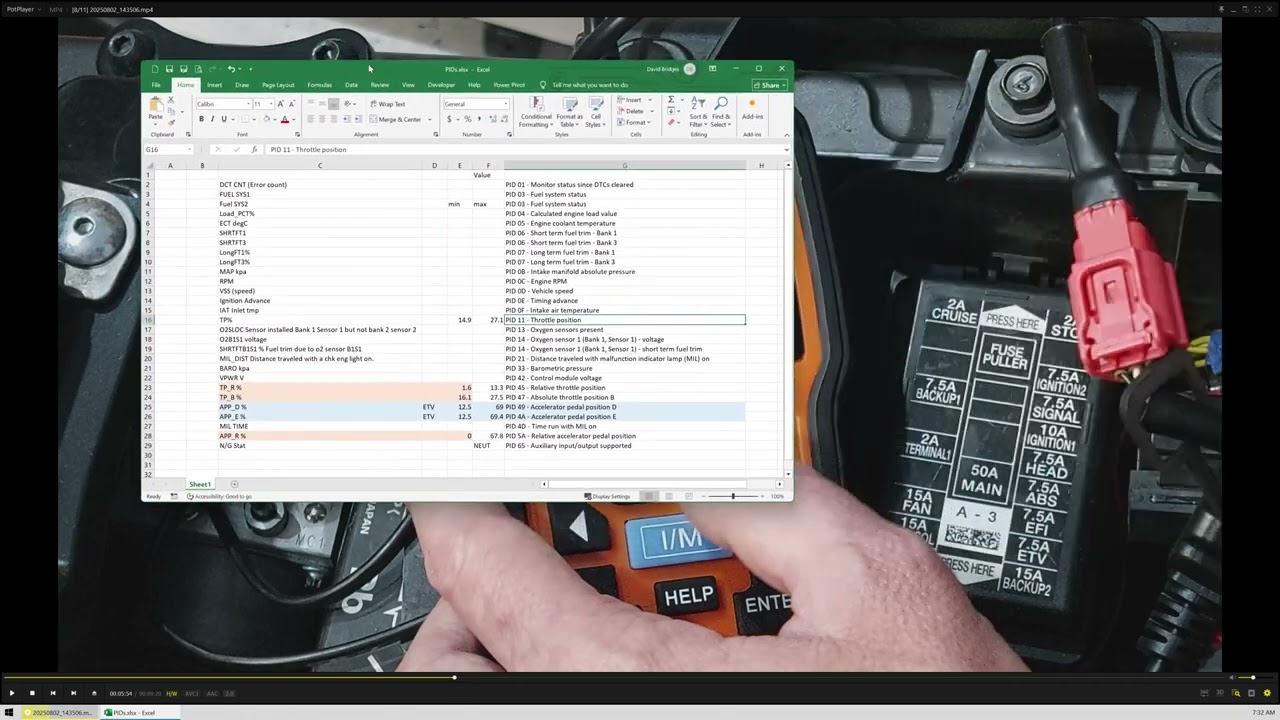Click the Increase Font Size icon
This screenshot has height=720, width=1280.
(281, 104)
